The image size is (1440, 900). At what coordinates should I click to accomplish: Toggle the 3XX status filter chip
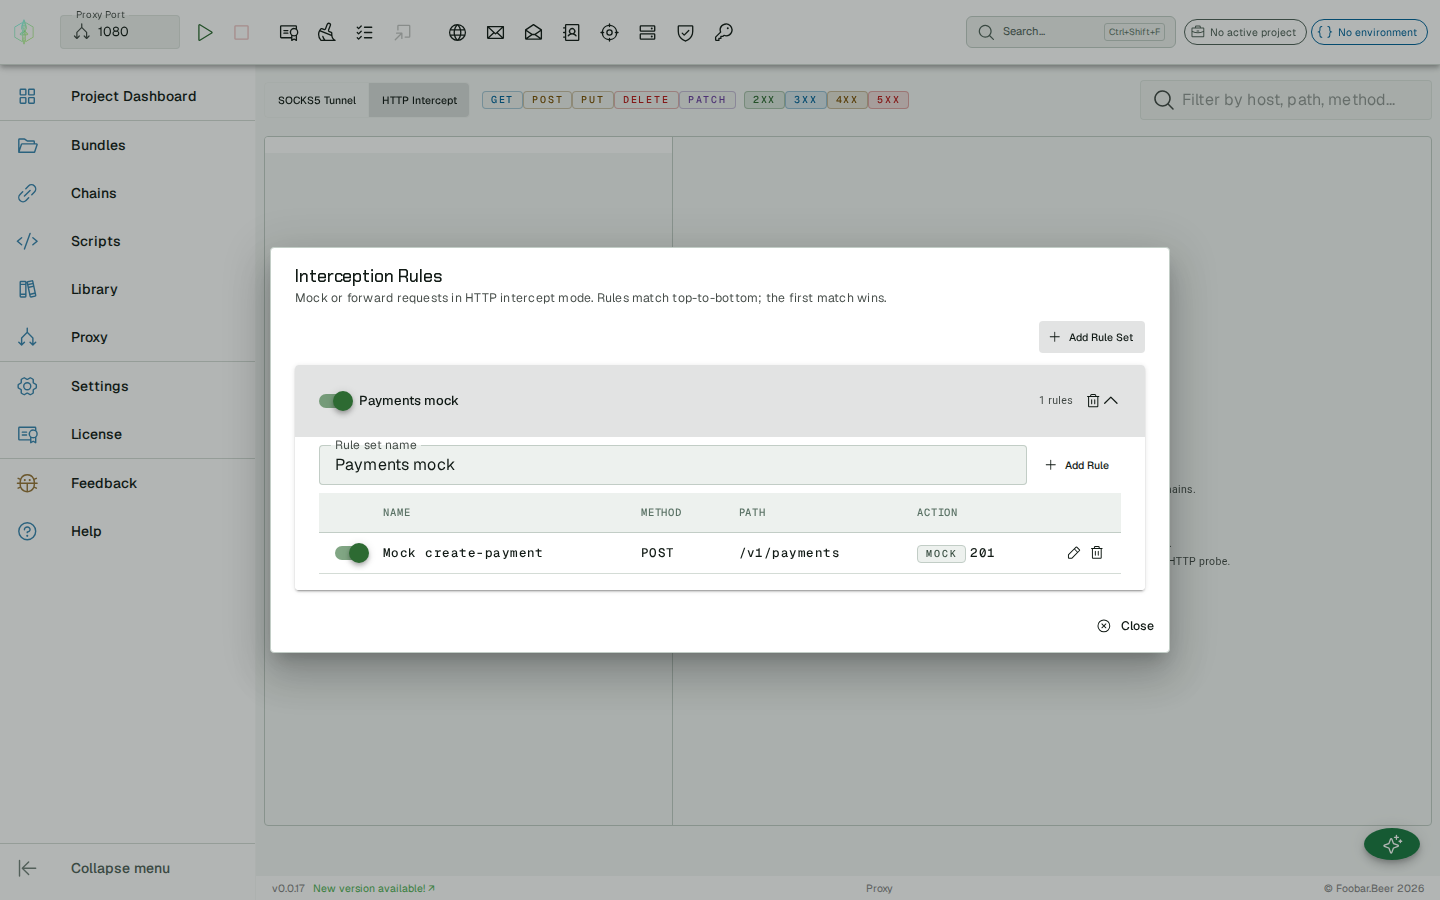tap(806, 100)
